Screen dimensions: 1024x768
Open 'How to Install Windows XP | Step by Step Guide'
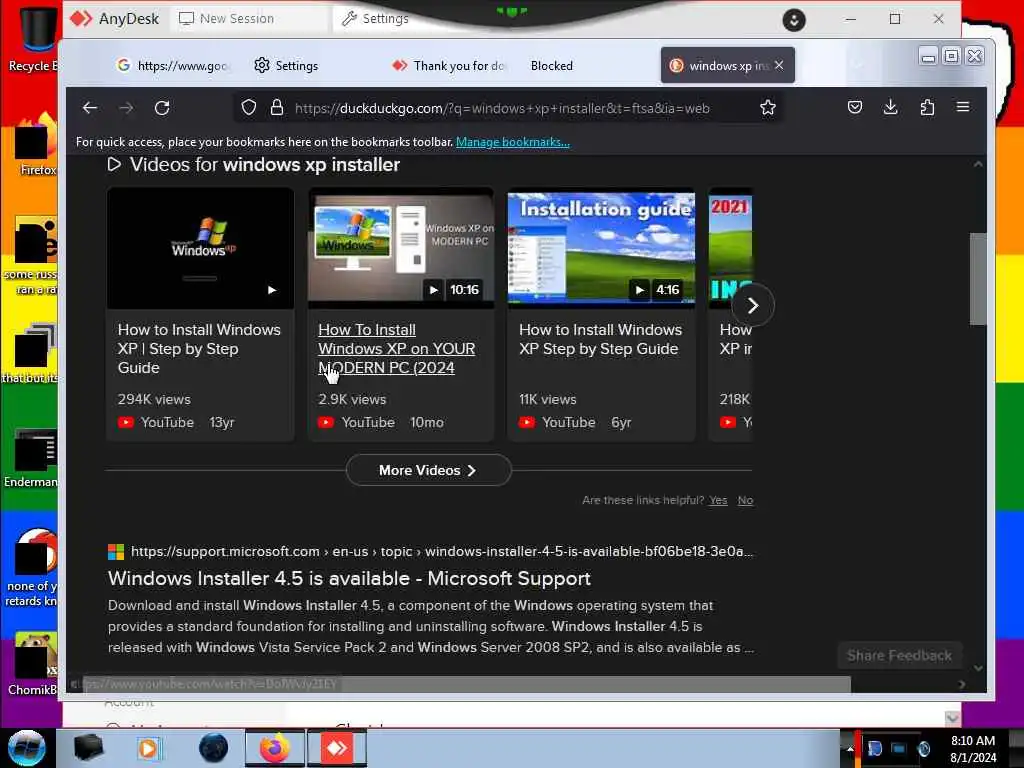[x=199, y=349]
